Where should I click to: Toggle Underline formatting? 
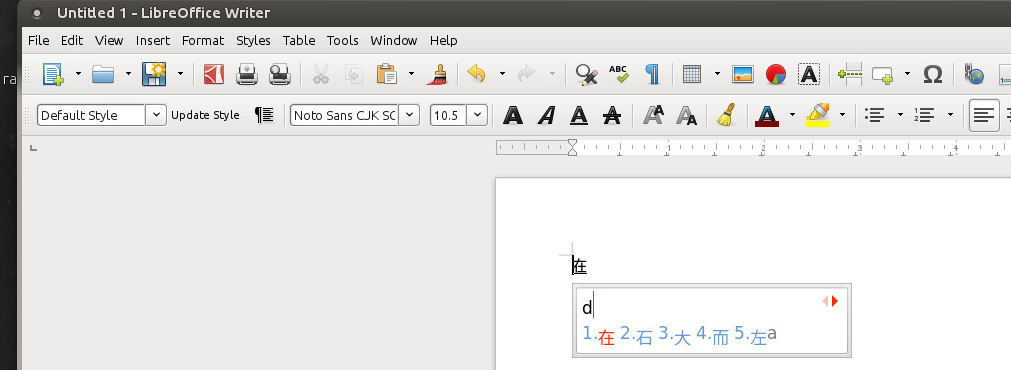(x=579, y=115)
